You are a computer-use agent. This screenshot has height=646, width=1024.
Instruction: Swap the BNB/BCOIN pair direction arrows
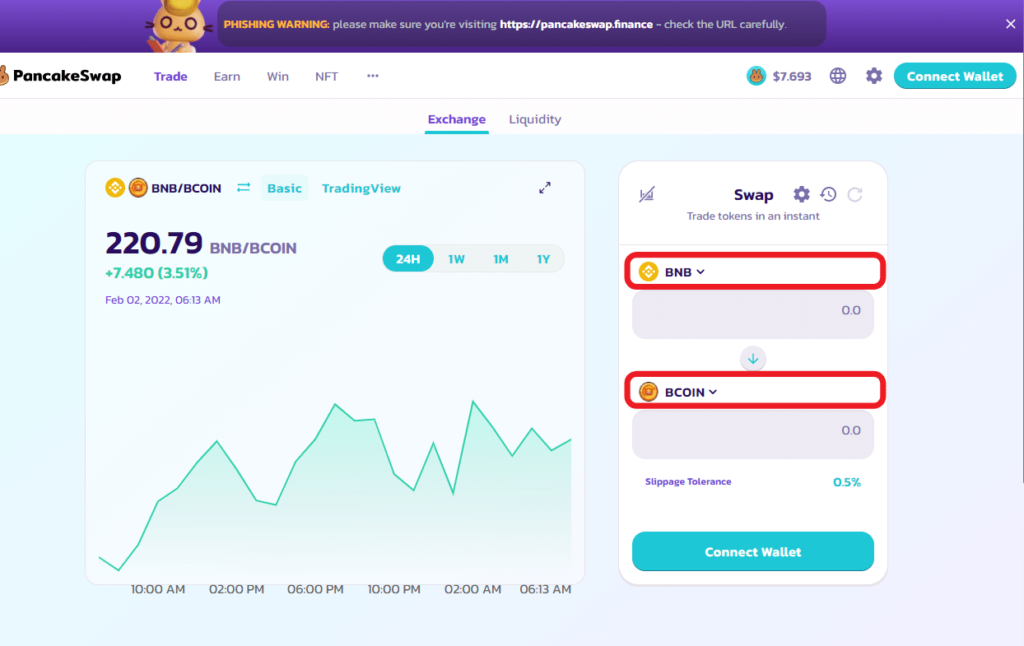pos(244,187)
